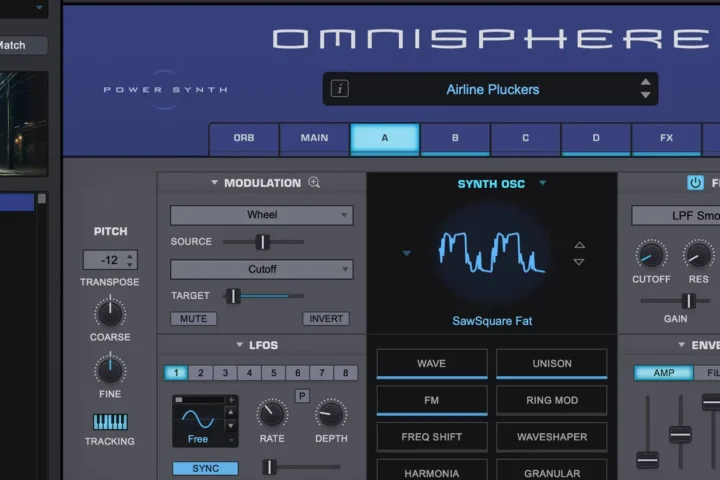Click the Transpose -12 value field
Screen dimensions: 720x480
click(x=110, y=260)
